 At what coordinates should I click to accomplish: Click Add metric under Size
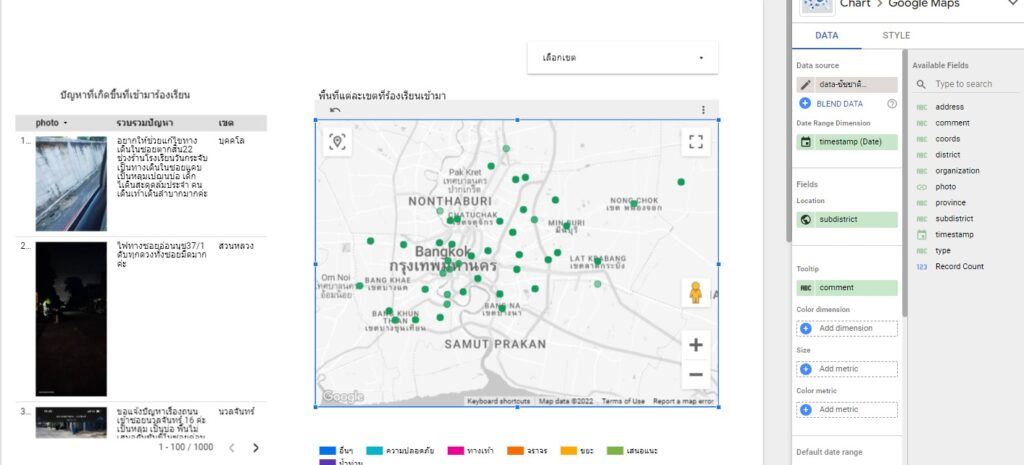click(x=846, y=369)
